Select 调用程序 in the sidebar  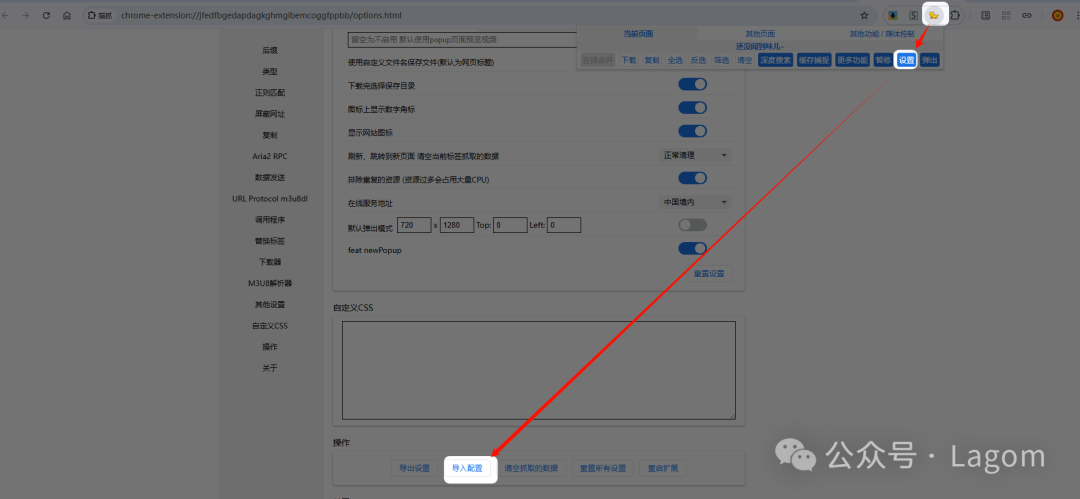tap(269, 220)
